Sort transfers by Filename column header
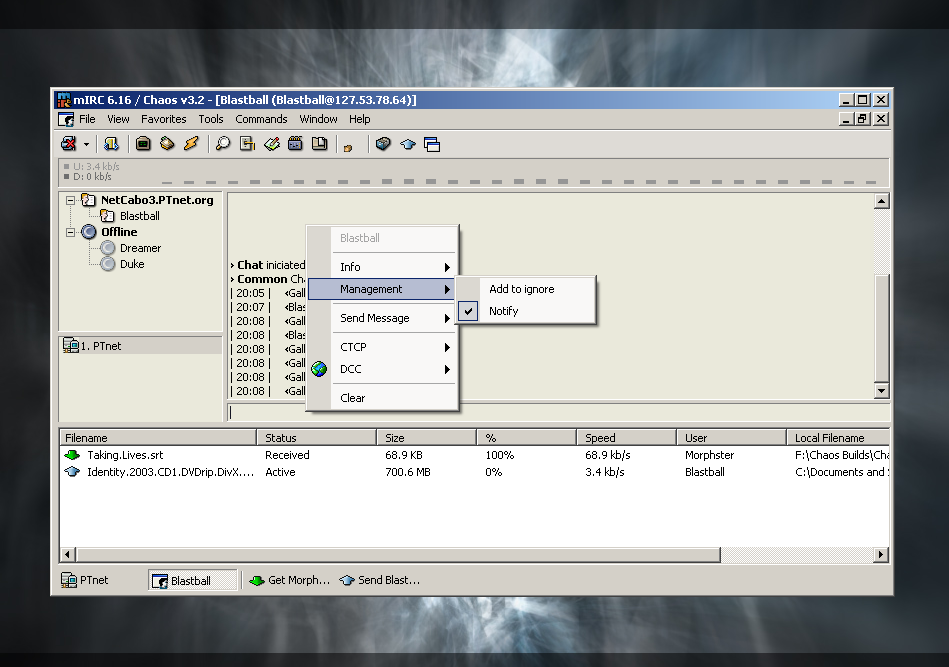 pyautogui.click(x=158, y=438)
